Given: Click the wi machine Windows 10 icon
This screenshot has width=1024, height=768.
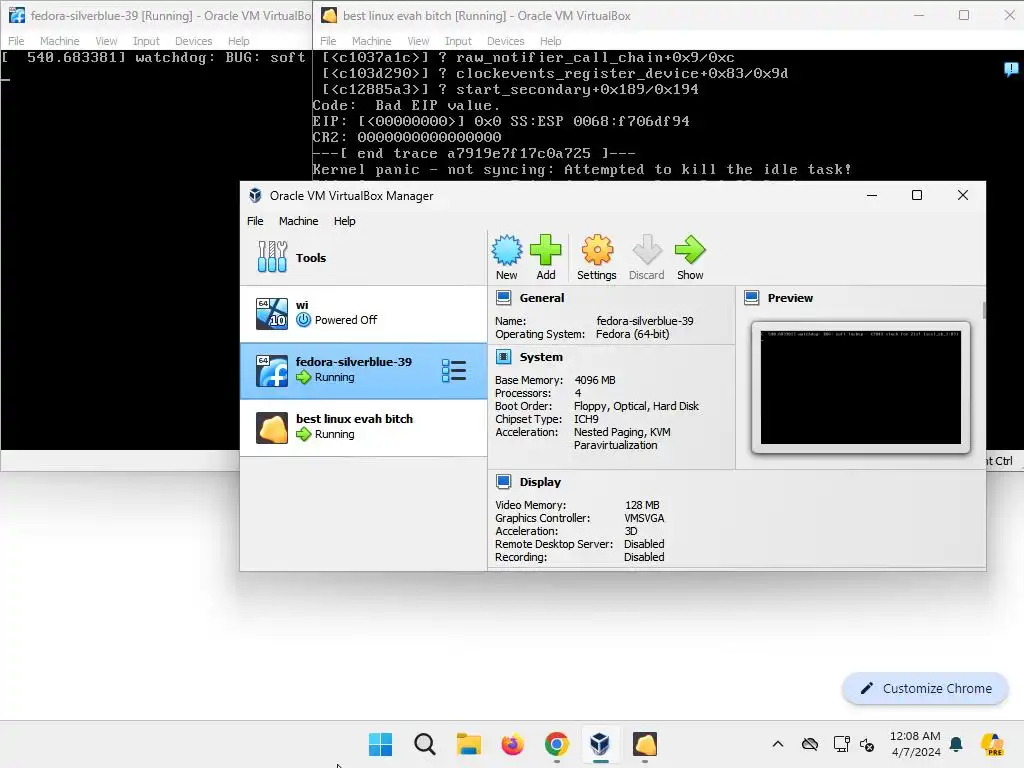Looking at the screenshot, I should pos(272,313).
